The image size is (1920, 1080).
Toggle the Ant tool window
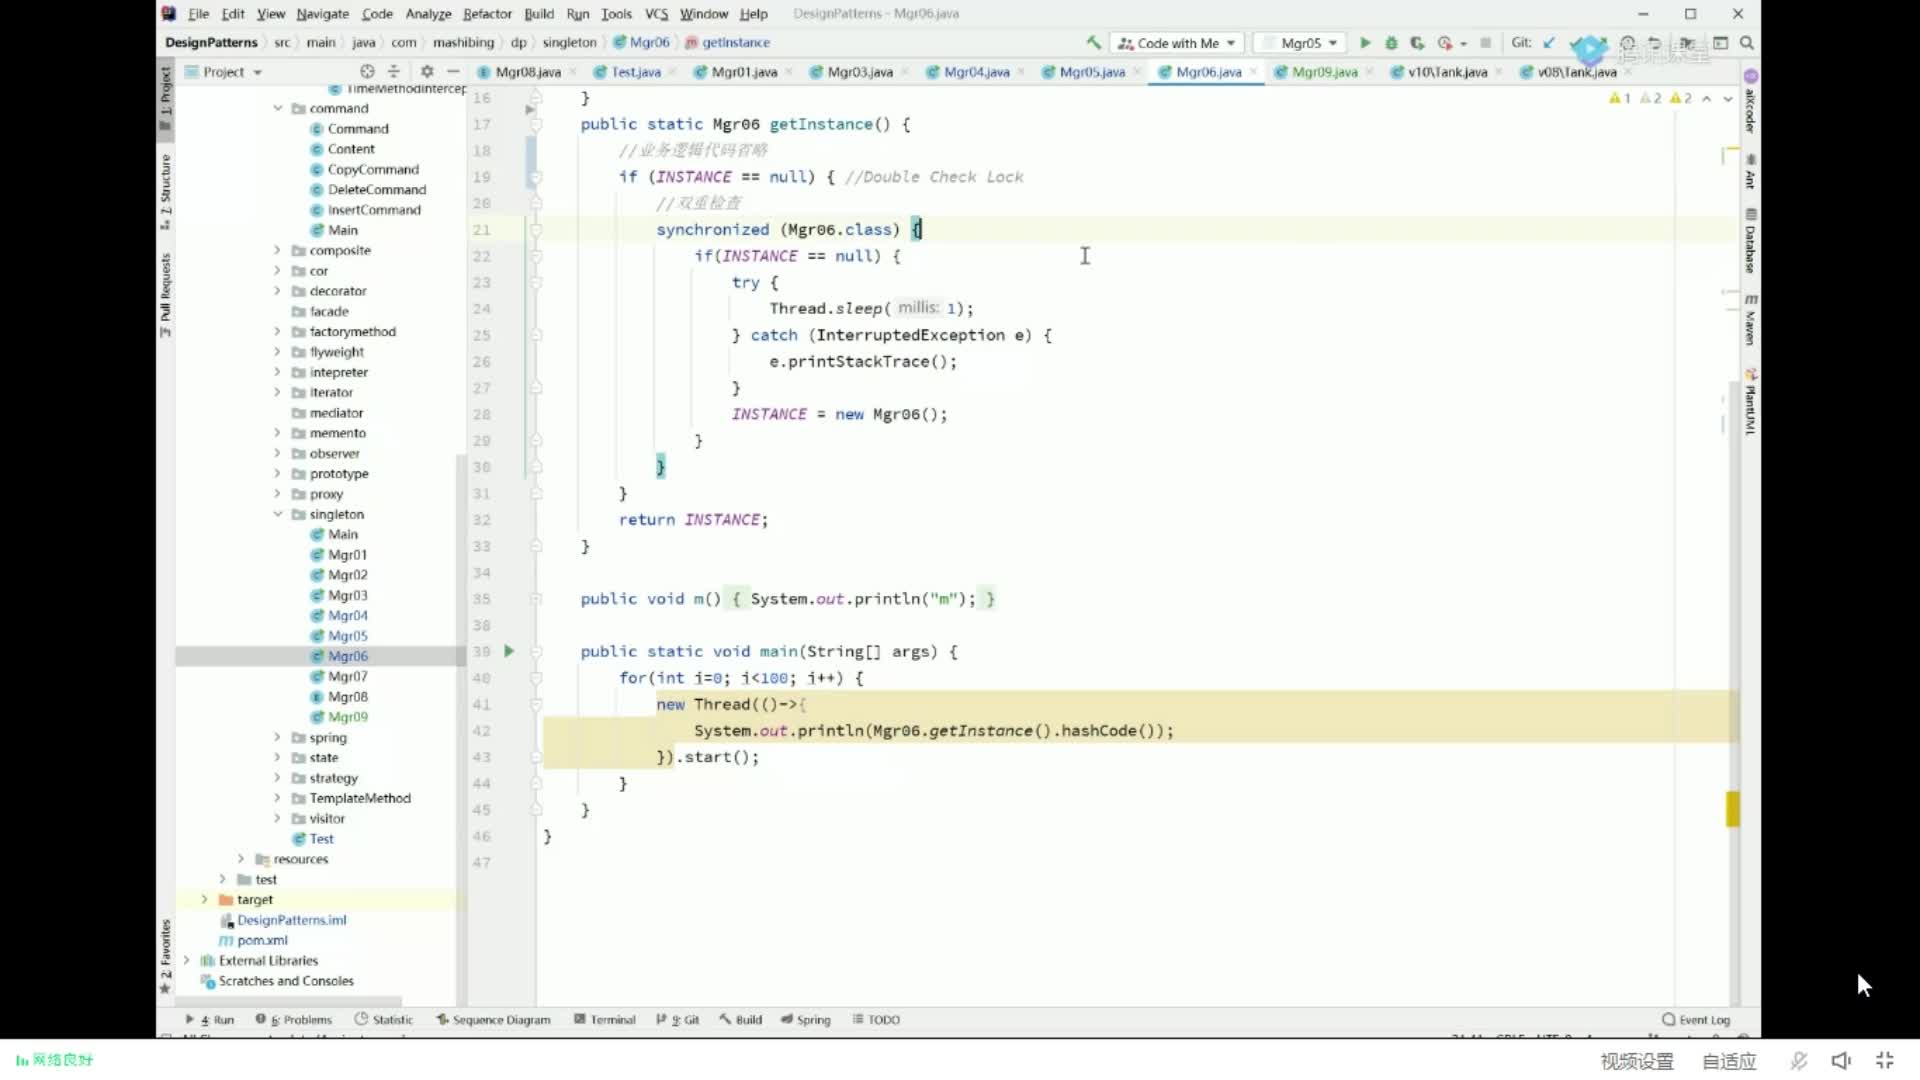pyautogui.click(x=1751, y=172)
